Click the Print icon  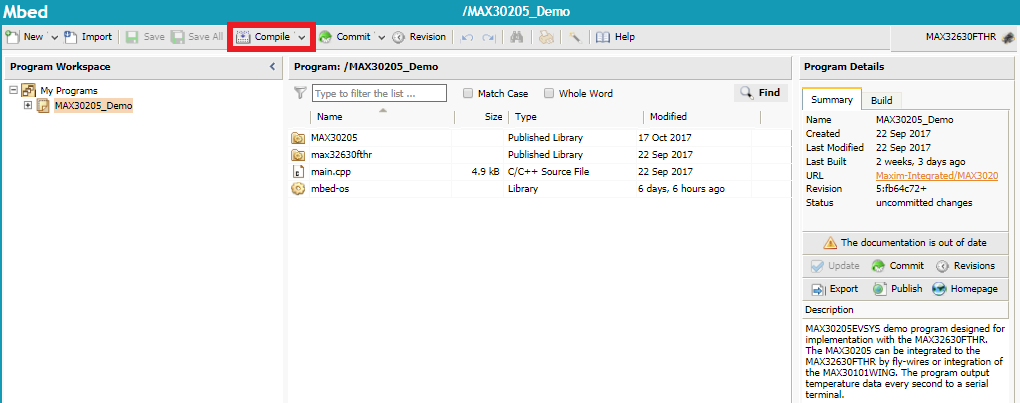tap(546, 38)
